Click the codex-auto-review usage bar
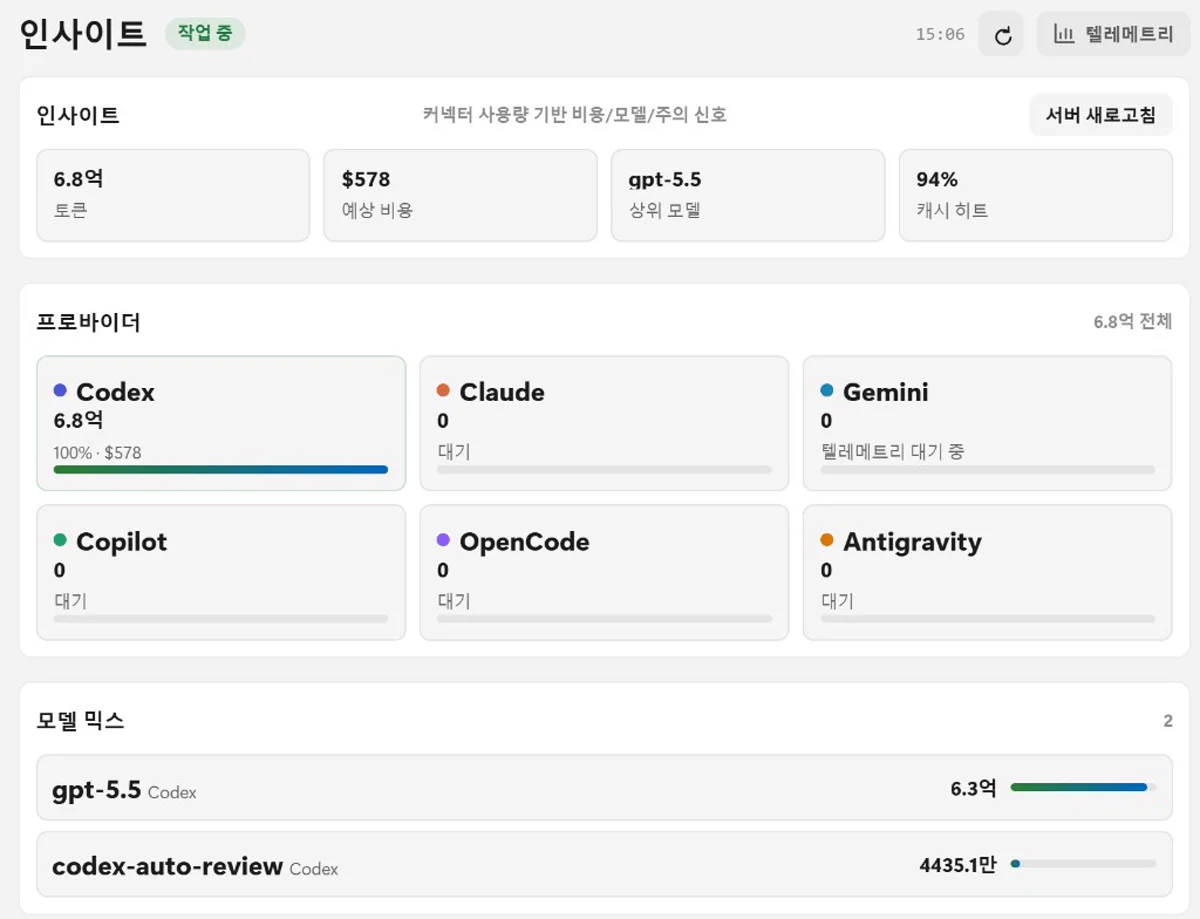Screen dimensions: 1200x919 coord(1084,864)
